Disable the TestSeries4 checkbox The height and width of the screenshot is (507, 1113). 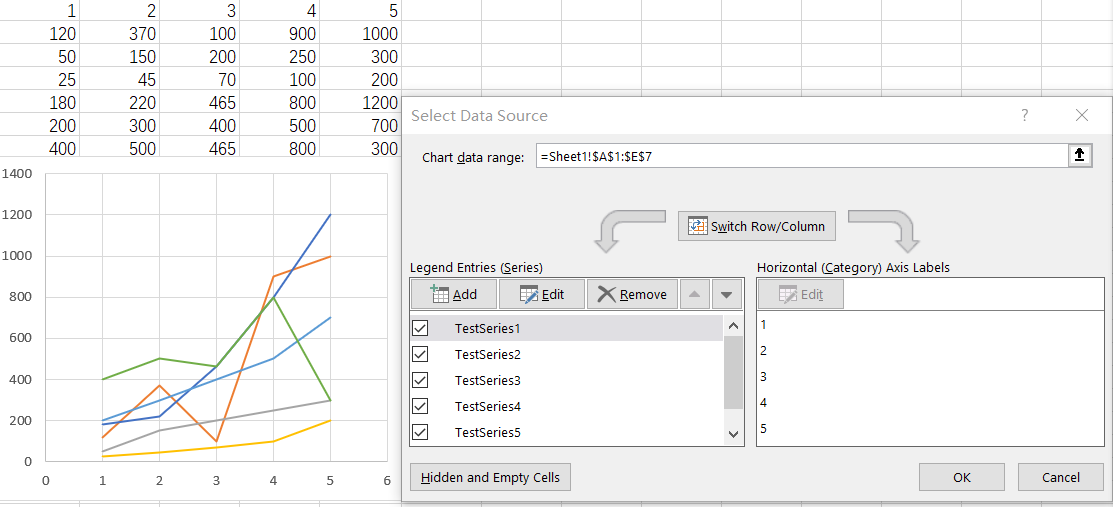[420, 406]
